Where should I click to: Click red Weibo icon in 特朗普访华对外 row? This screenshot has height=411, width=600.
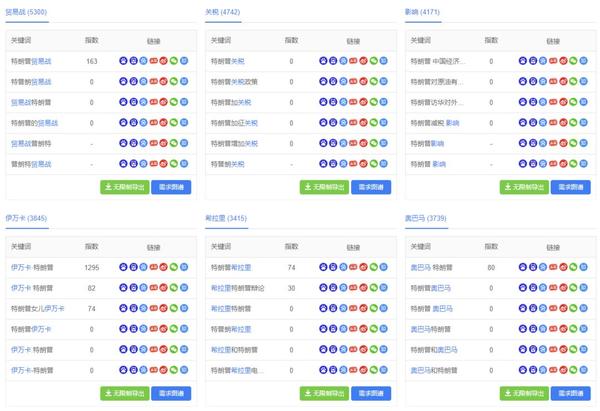[563, 102]
